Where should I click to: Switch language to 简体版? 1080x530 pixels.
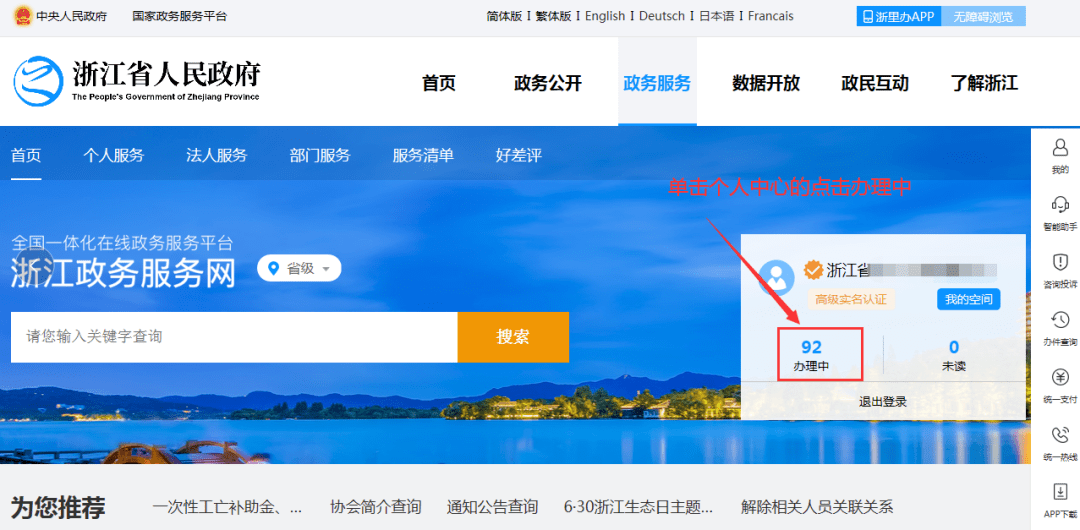(504, 16)
